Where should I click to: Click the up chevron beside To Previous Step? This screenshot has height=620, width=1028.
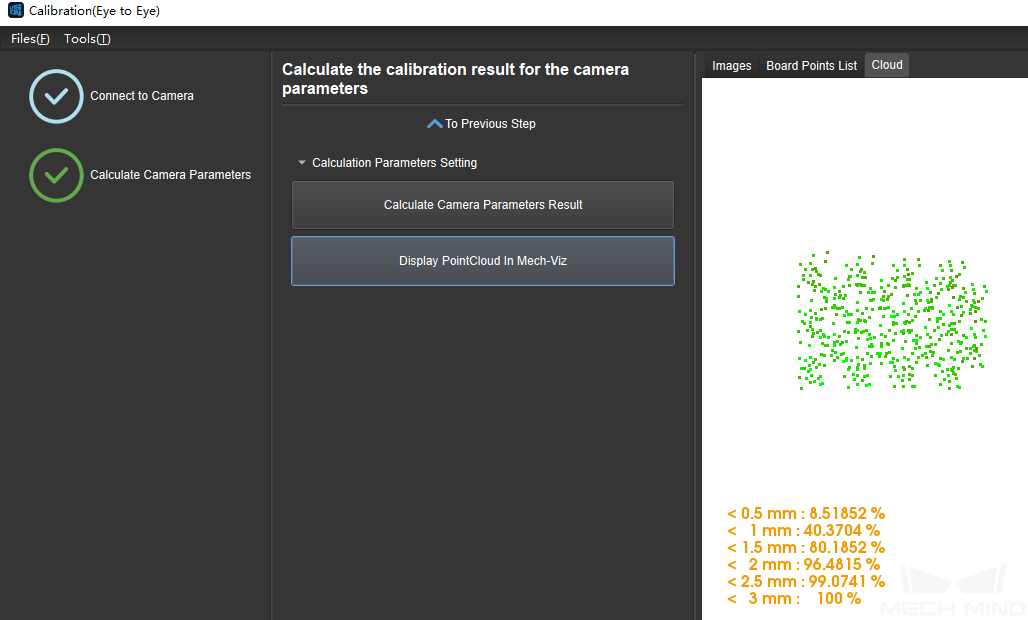click(x=434, y=124)
